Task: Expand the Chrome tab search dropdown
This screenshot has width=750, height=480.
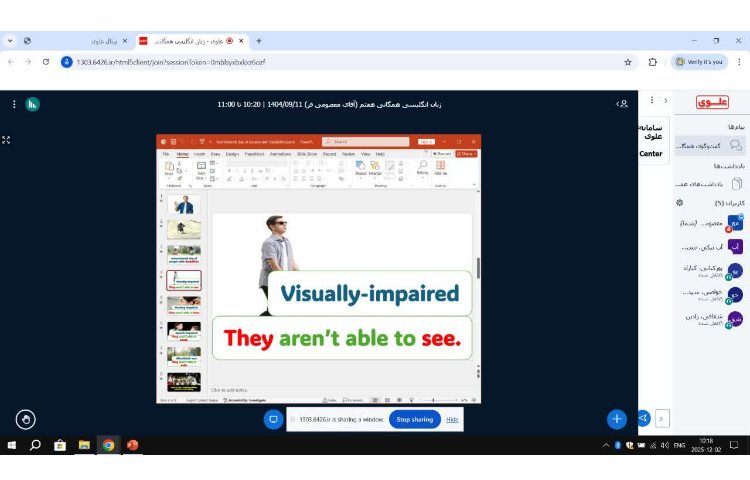Action: [x=10, y=40]
